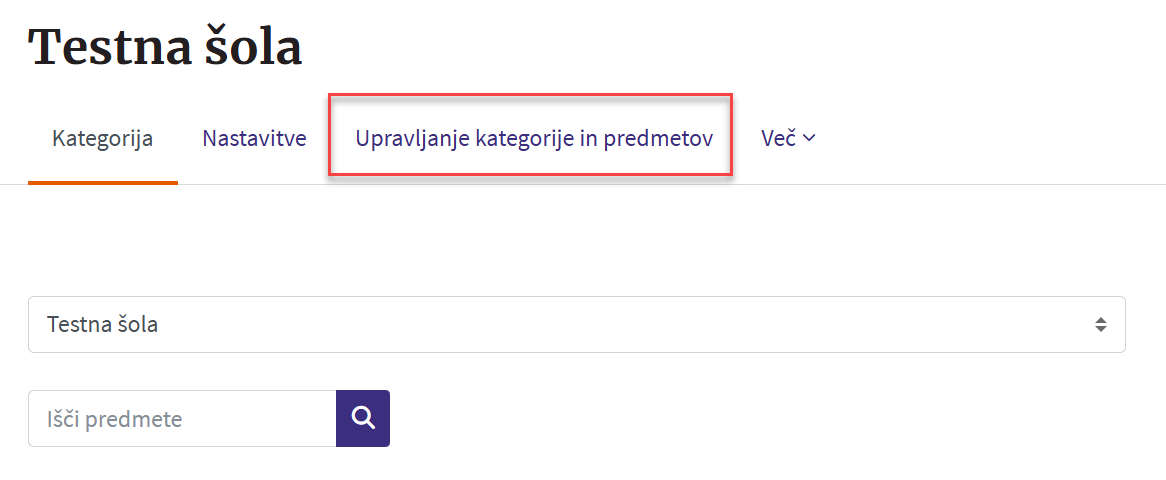Click the Išči predmete placeholder text
Viewport: 1166px width, 480px height.
tap(115, 419)
